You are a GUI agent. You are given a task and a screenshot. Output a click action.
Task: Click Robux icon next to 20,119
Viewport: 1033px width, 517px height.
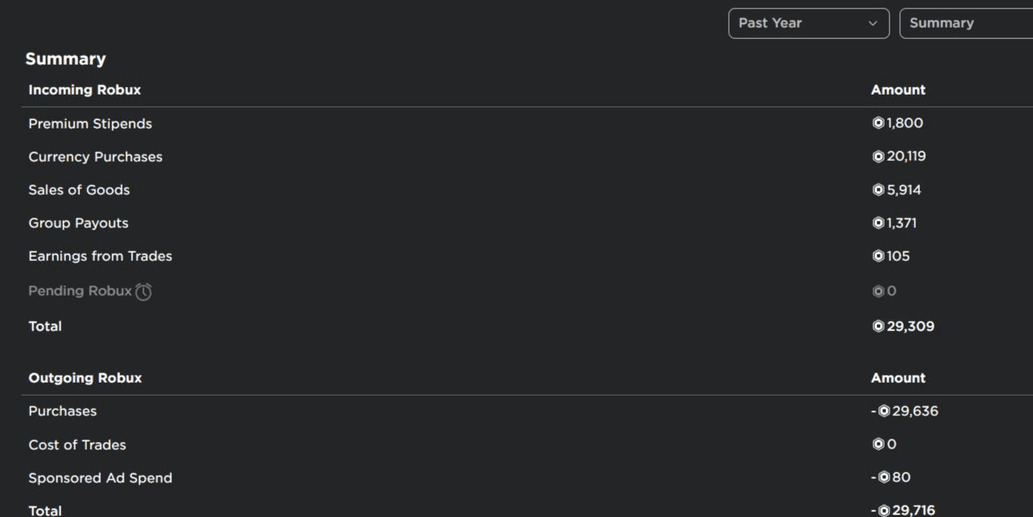[x=878, y=156]
